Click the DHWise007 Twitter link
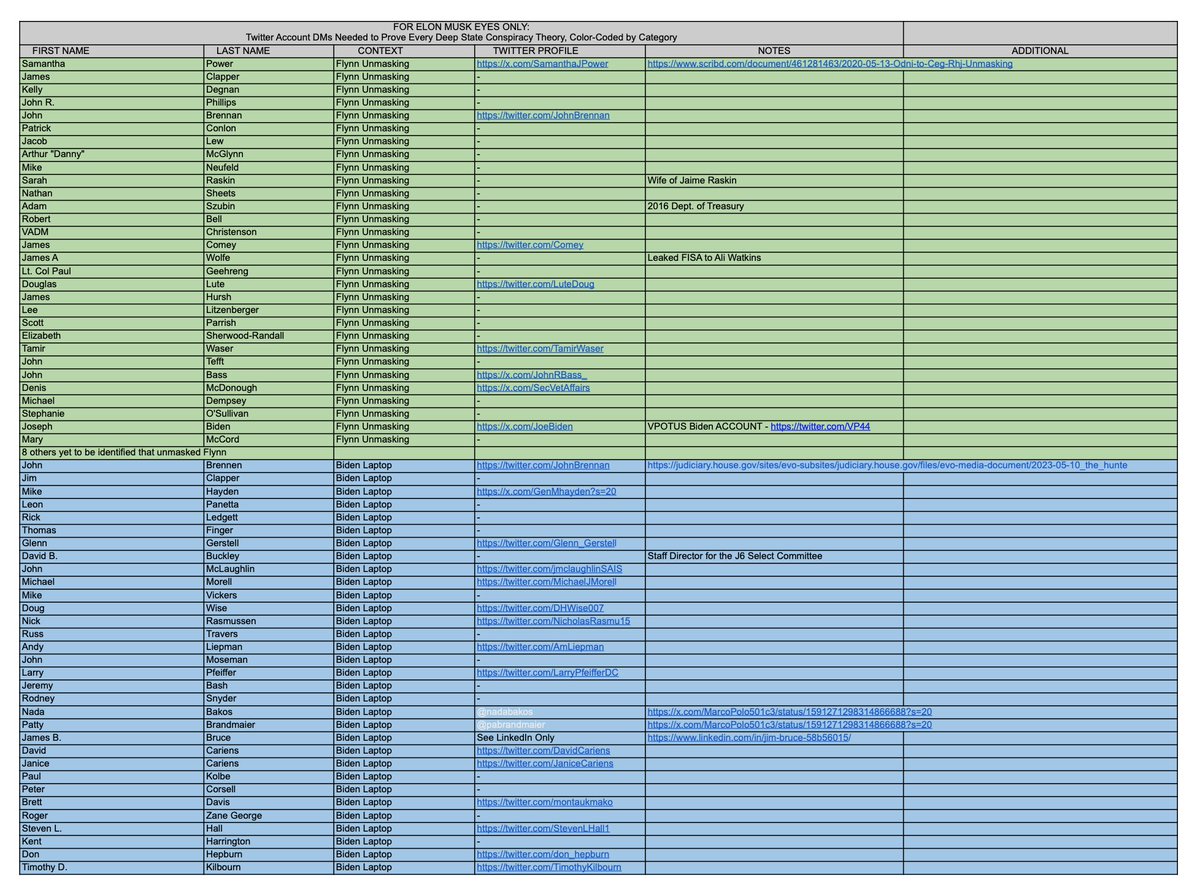This screenshot has width=1200, height=885. pos(540,608)
